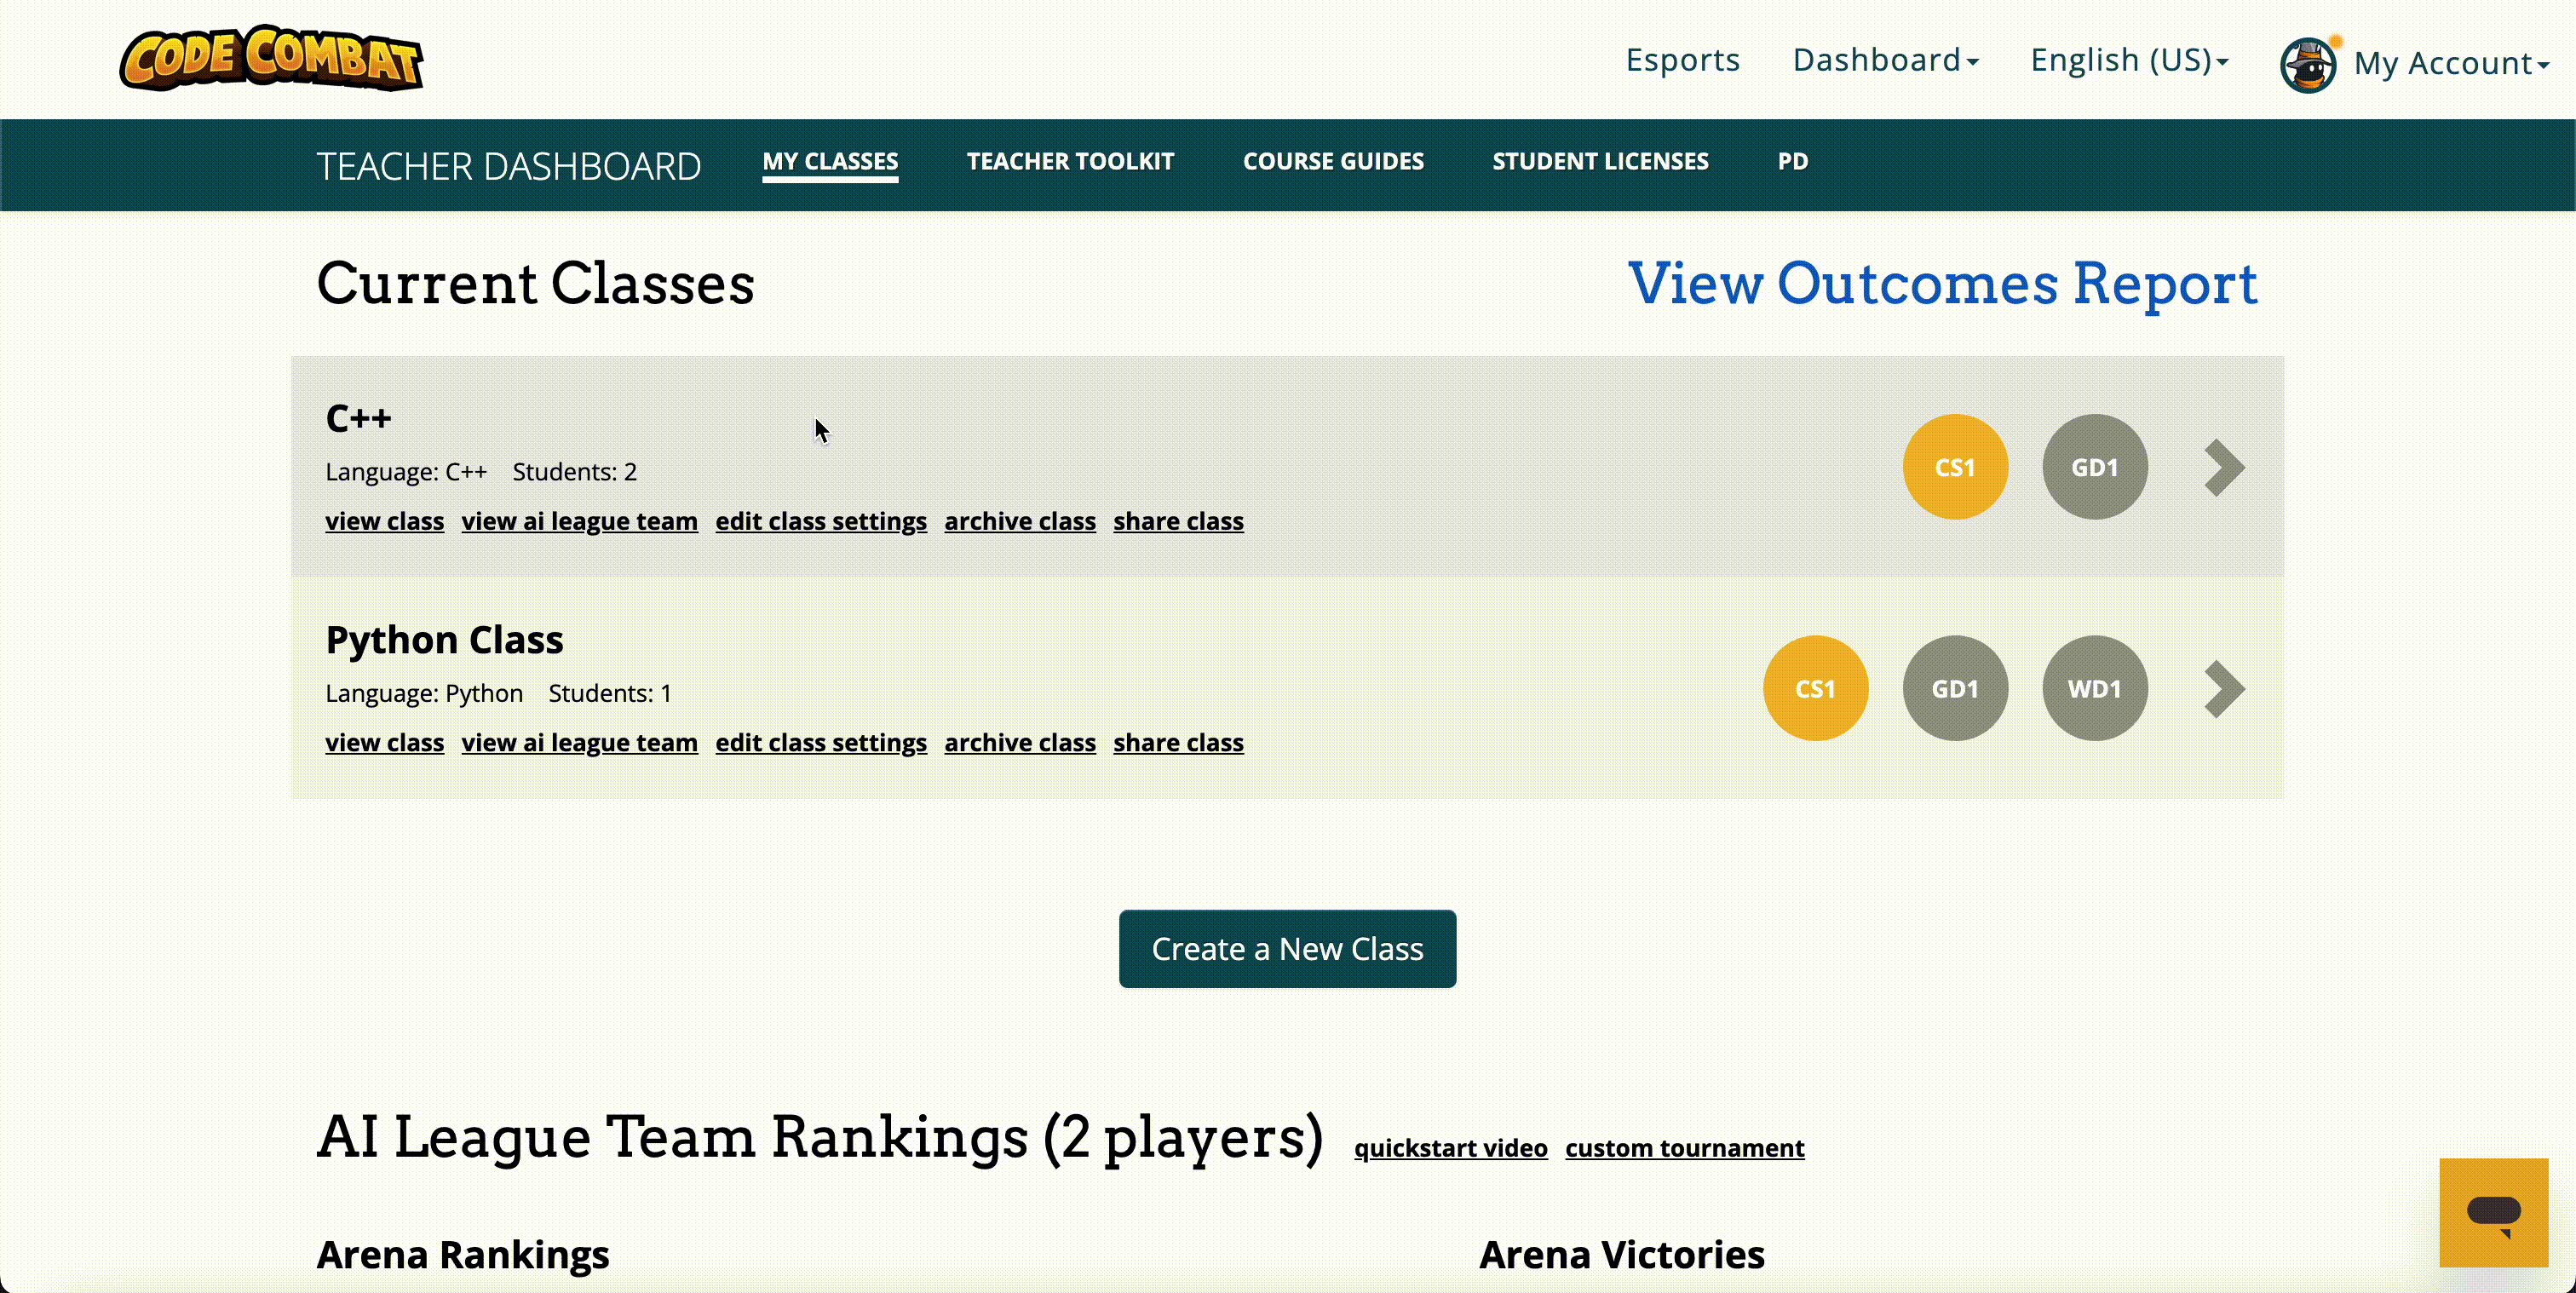This screenshot has height=1293, width=2576.
Task: Go to Student Licenses tab
Action: (x=1600, y=161)
